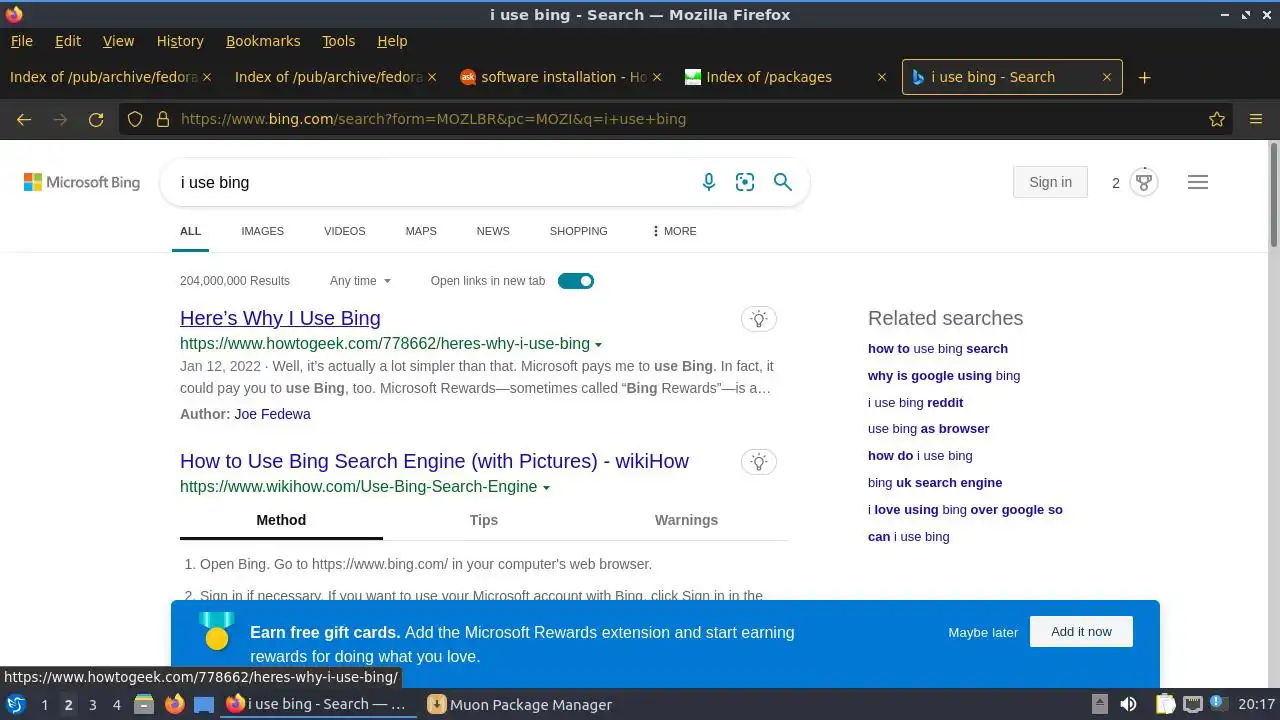Click the padlock site info icon

pyautogui.click(x=162, y=119)
